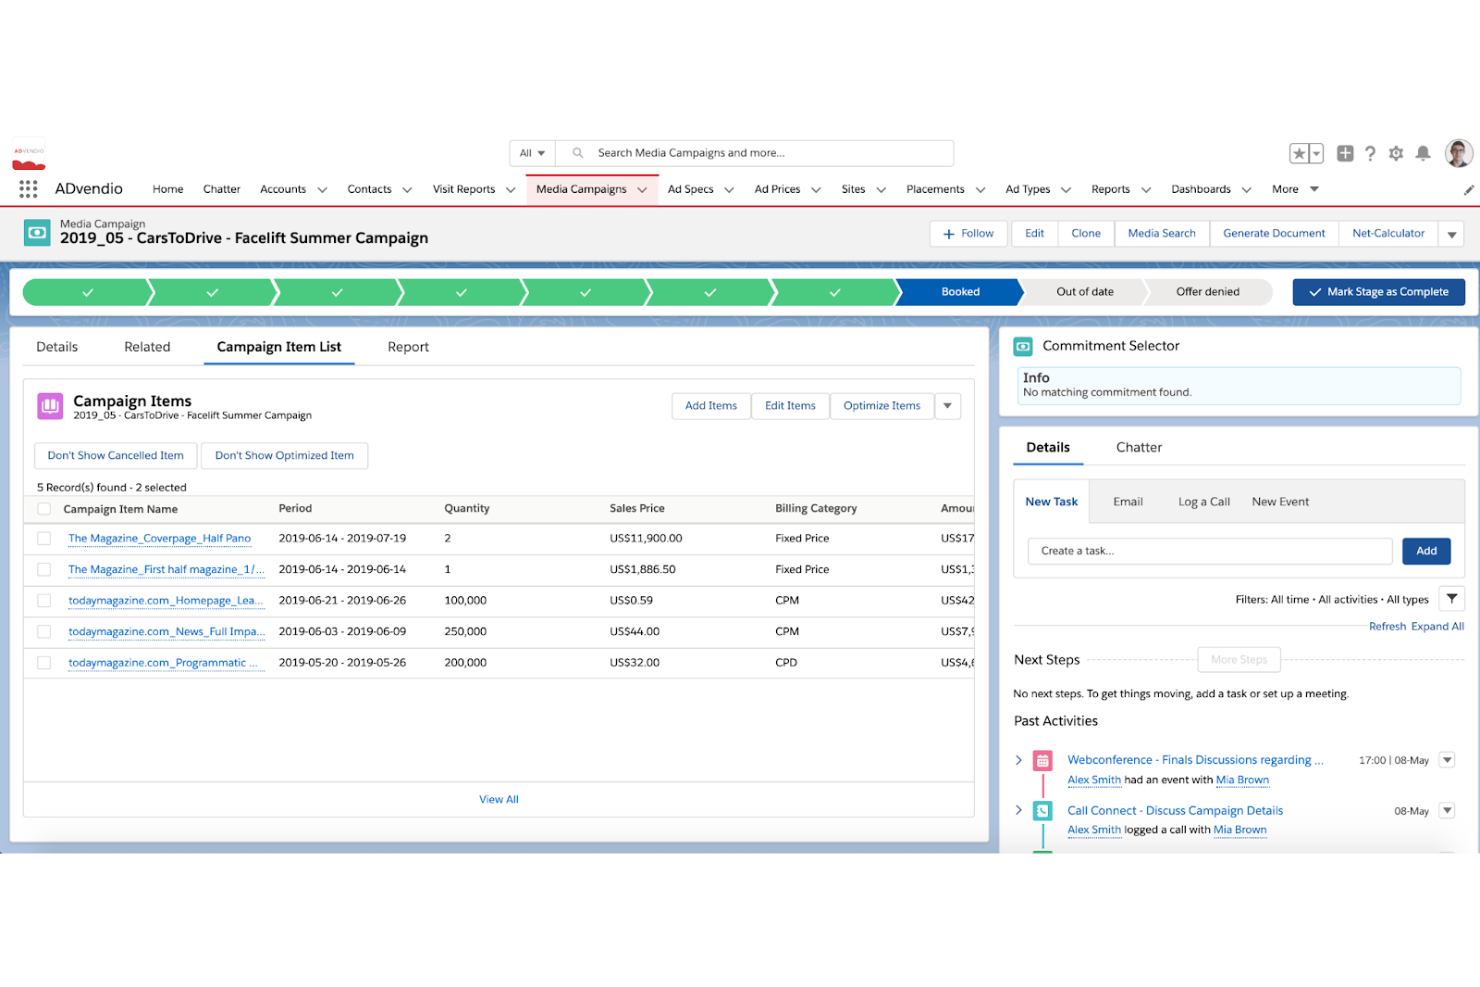Check The Magazine_Coverpage_Half Pano row
This screenshot has height=987, width=1480.
point(44,538)
